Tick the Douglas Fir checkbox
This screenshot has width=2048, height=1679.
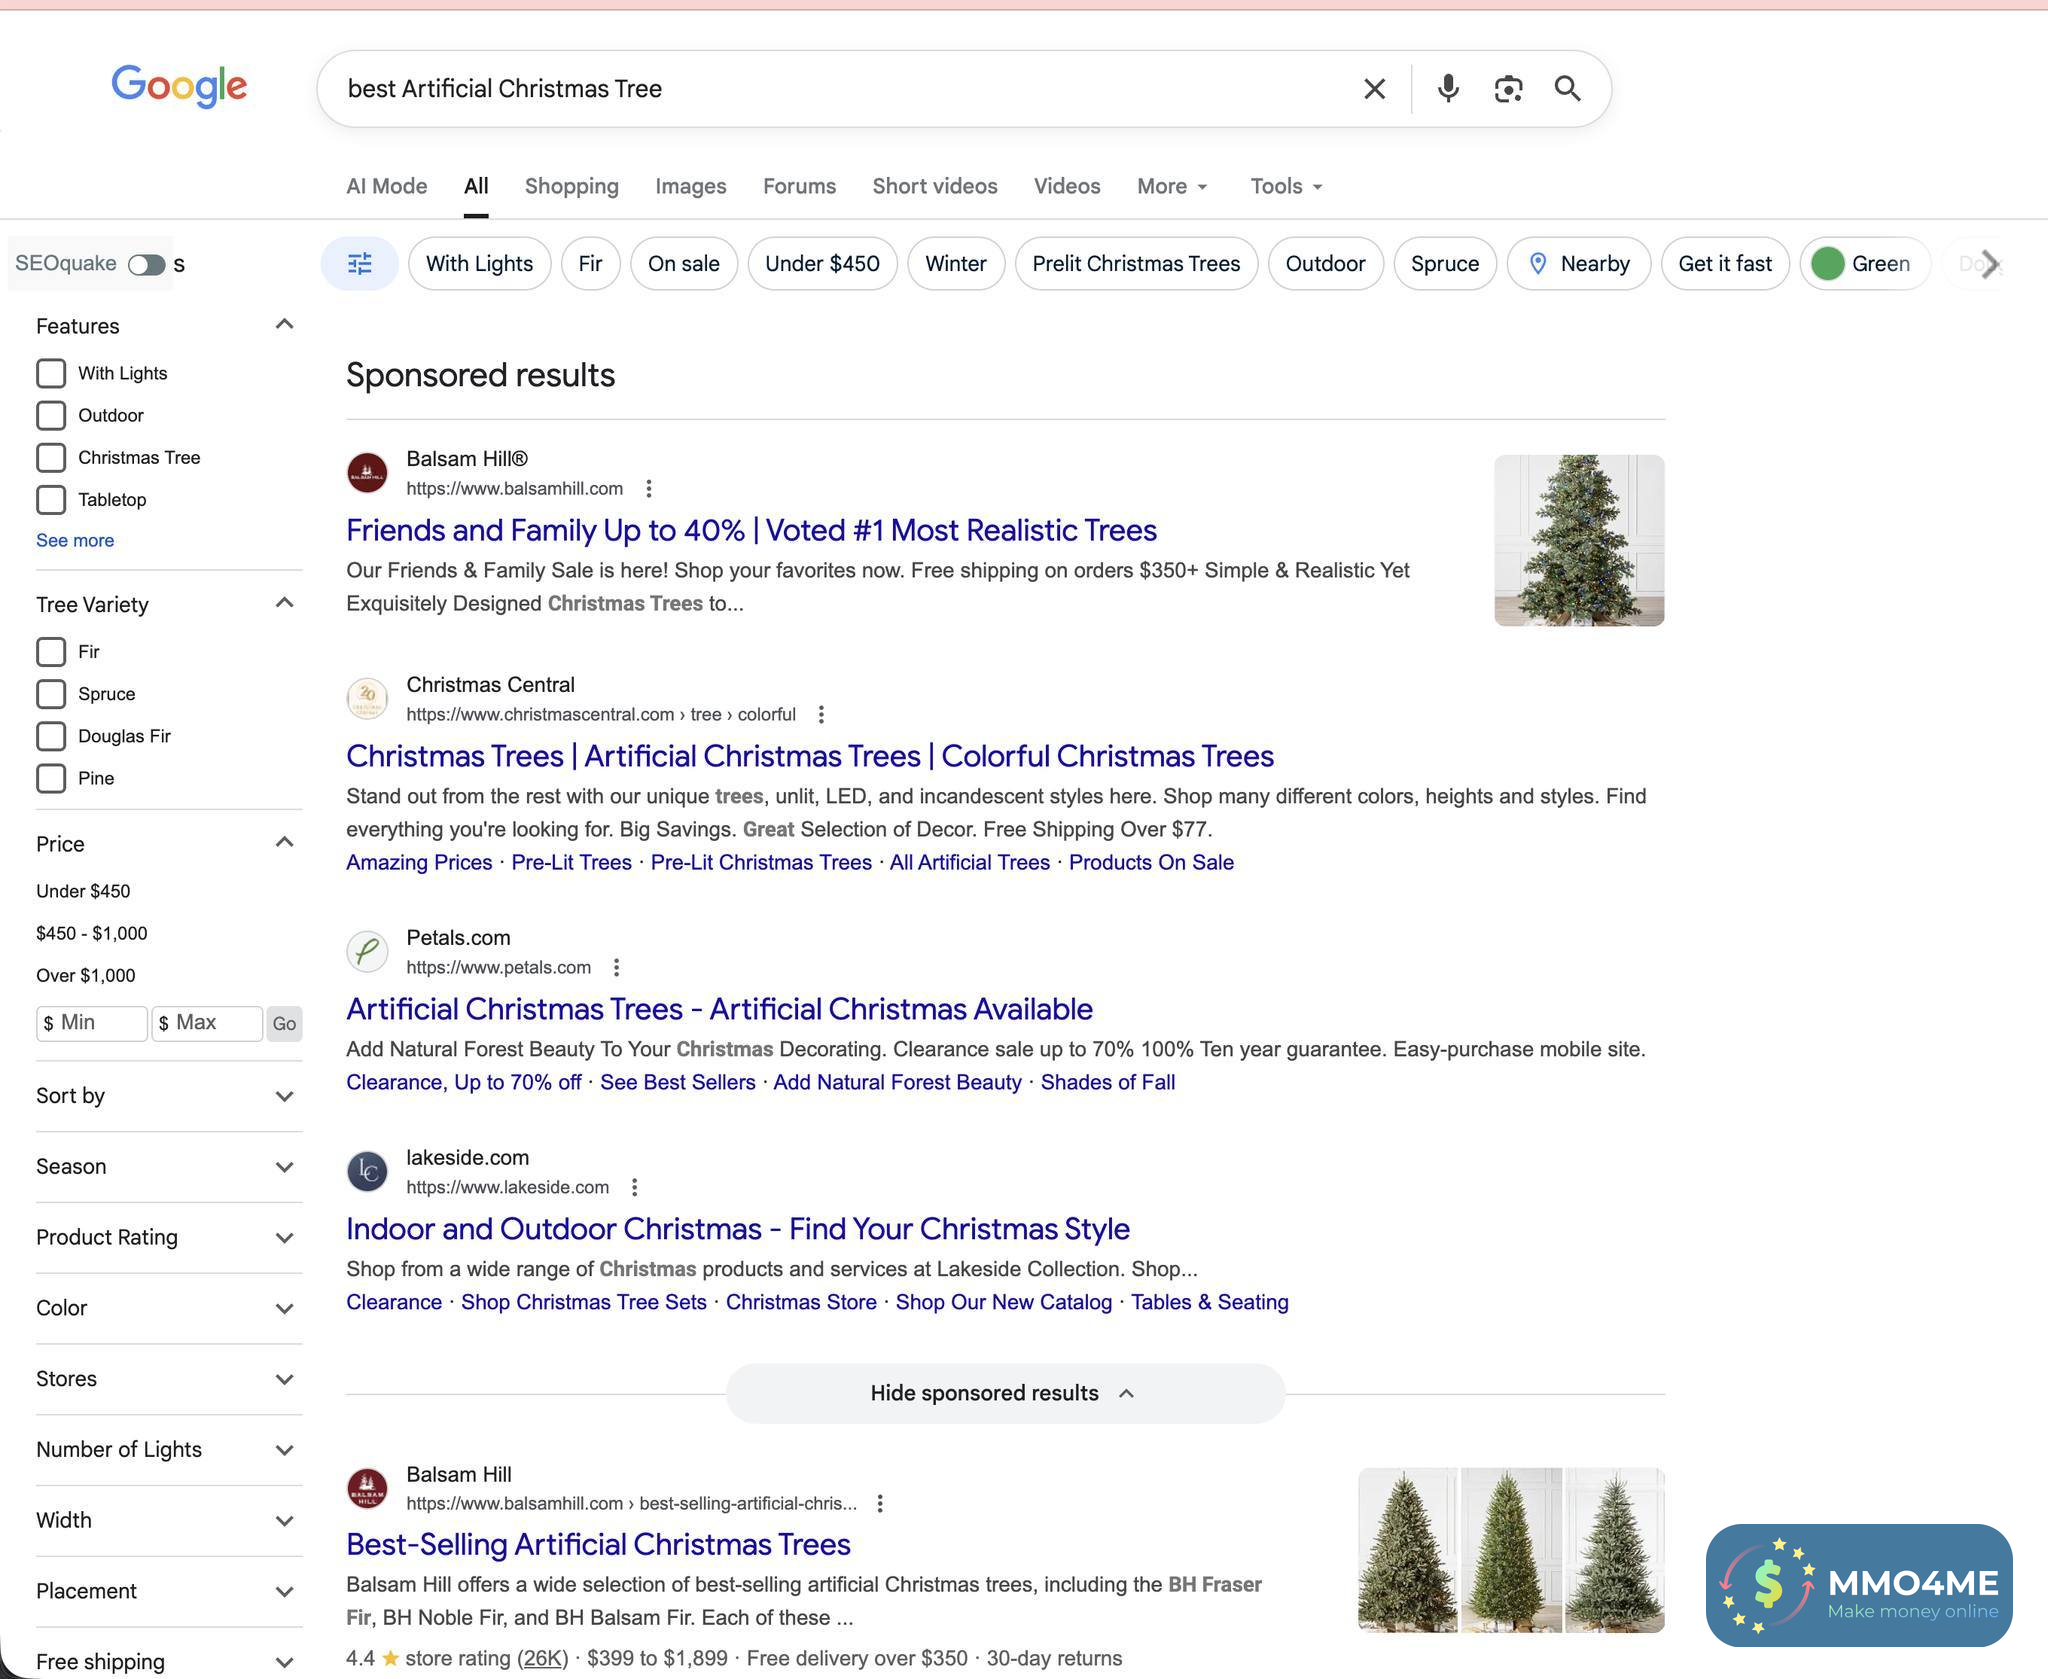click(51, 736)
